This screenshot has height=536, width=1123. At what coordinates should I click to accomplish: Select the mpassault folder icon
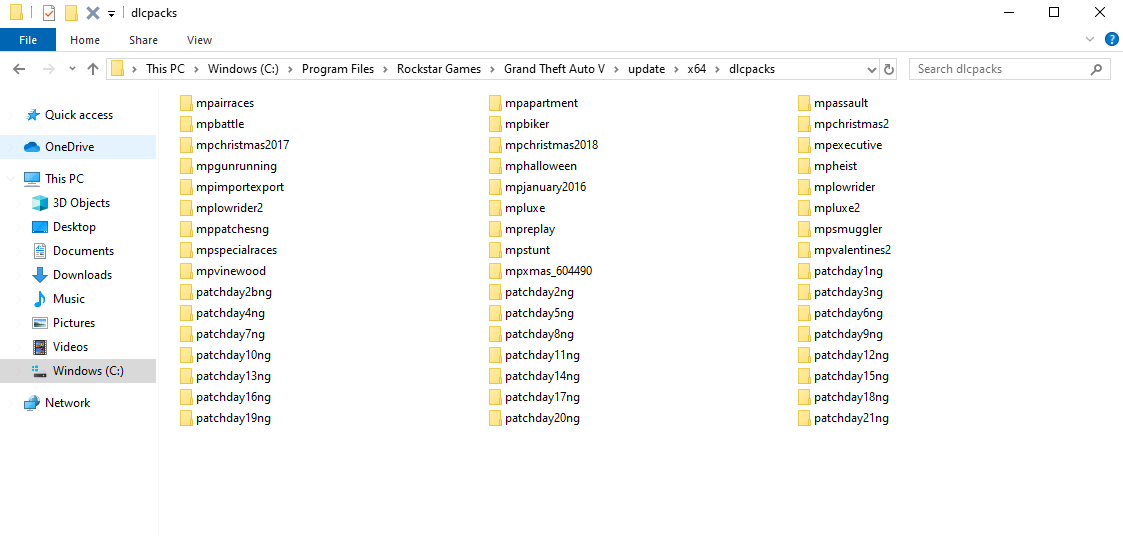(804, 103)
